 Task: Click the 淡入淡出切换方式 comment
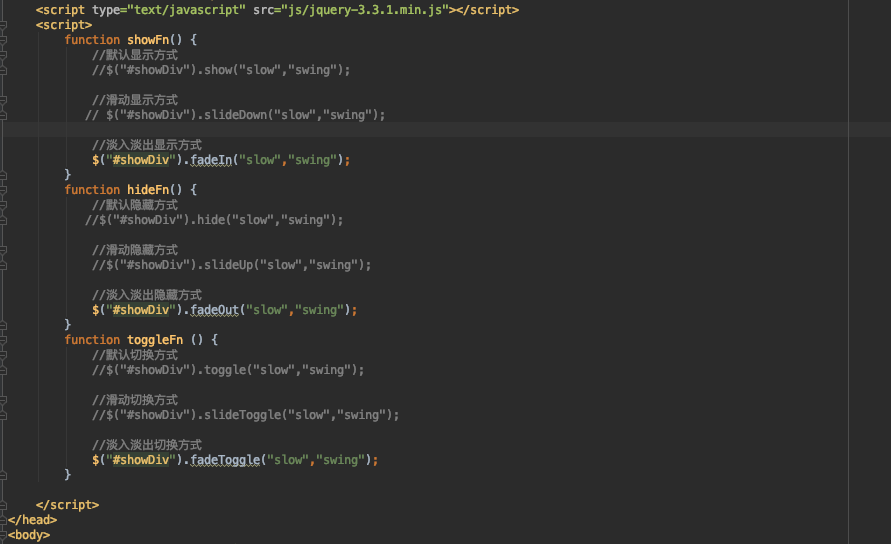tap(147, 445)
